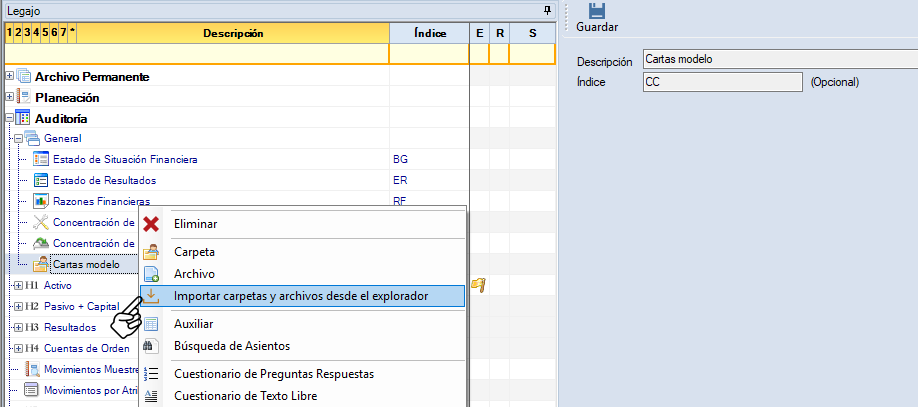
Task: Click the Descripción text field
Action: click(x=777, y=60)
